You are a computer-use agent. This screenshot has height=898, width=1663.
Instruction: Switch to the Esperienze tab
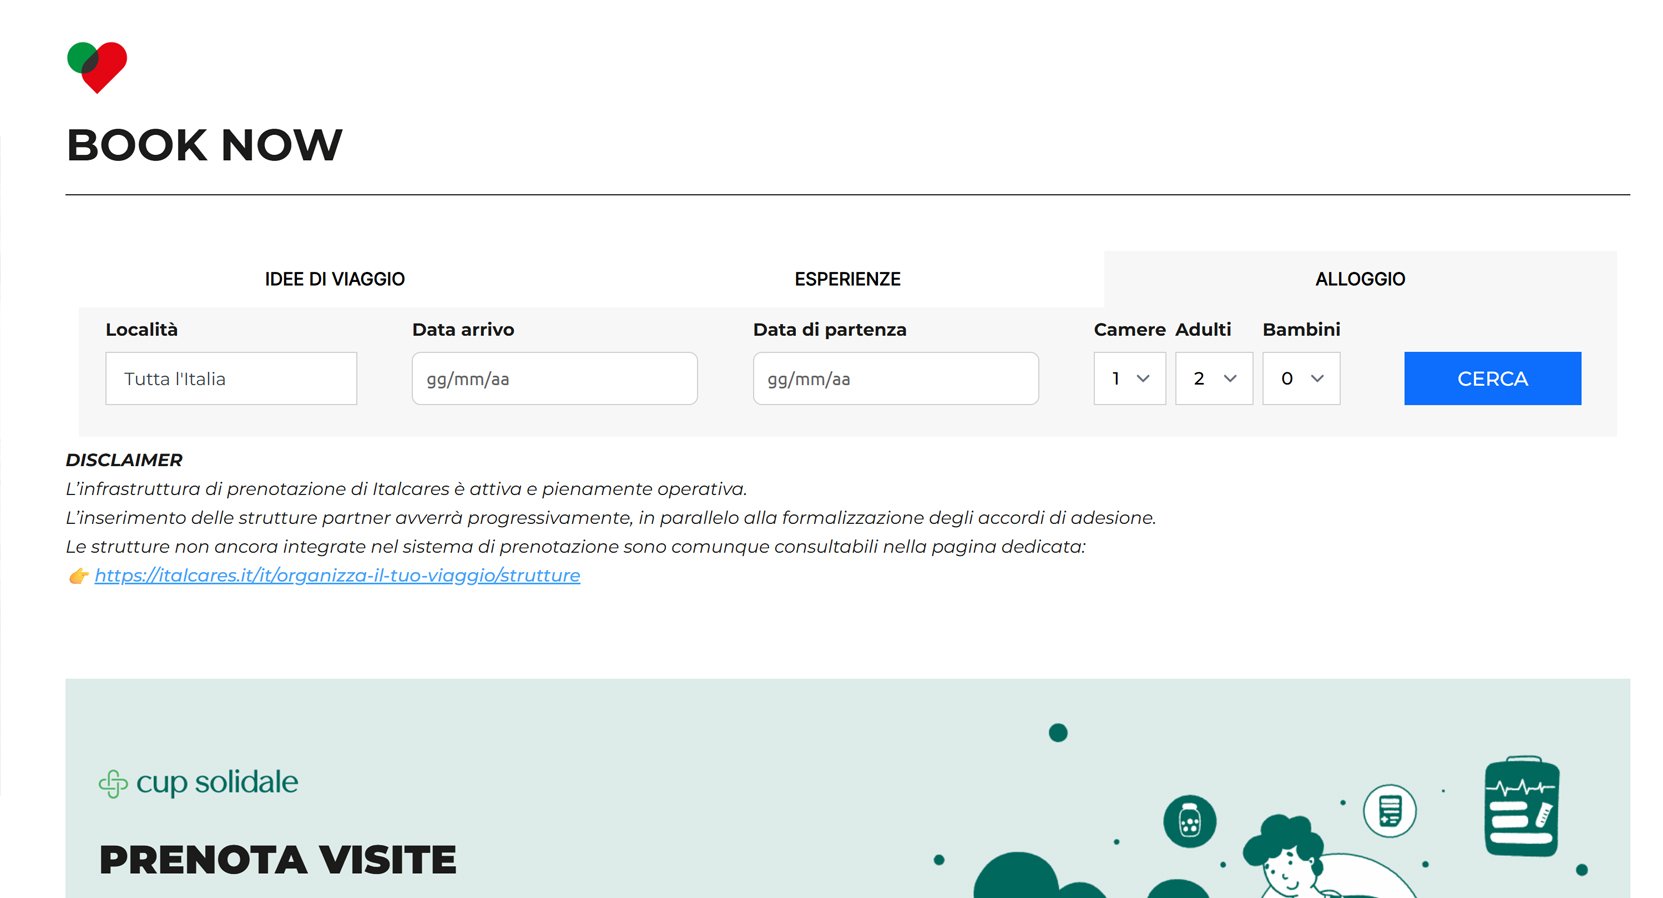tap(847, 279)
